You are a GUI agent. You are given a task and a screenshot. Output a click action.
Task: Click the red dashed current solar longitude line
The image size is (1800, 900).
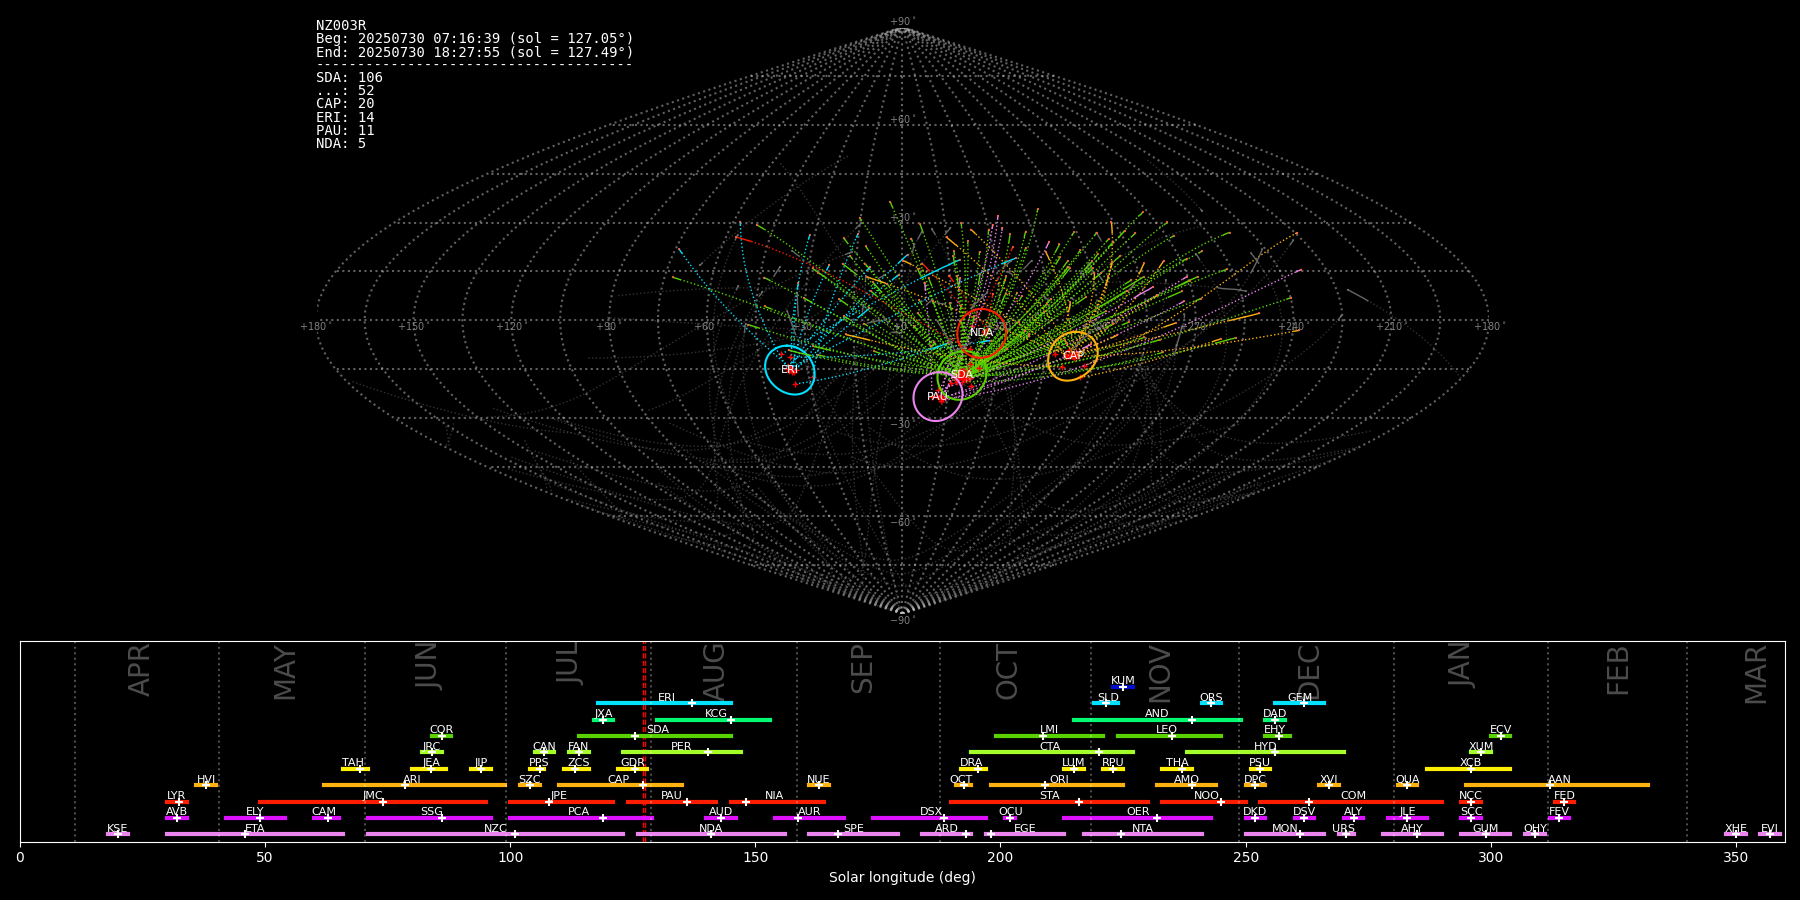pos(644,741)
